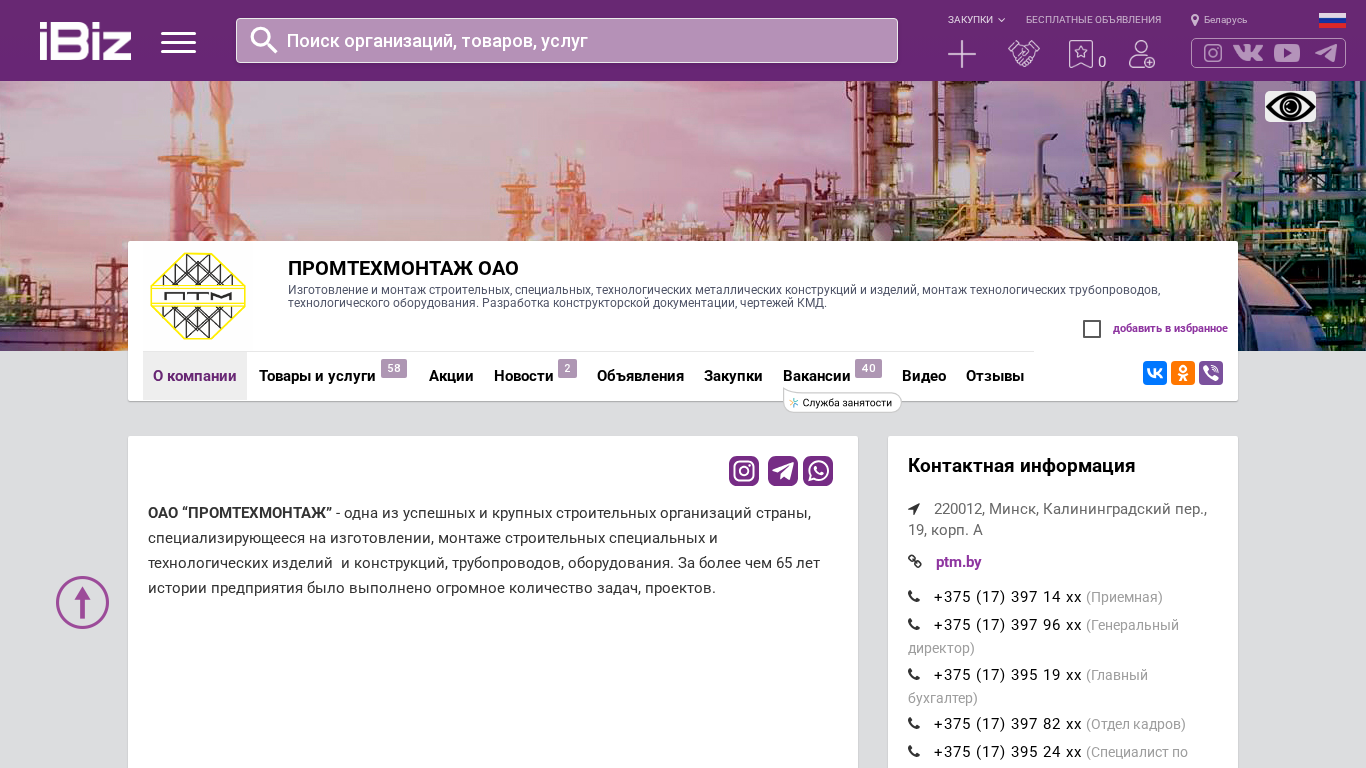Screen dimensions: 1366x768
Task: Toggle the accessibility eye view mode
Action: [1290, 106]
